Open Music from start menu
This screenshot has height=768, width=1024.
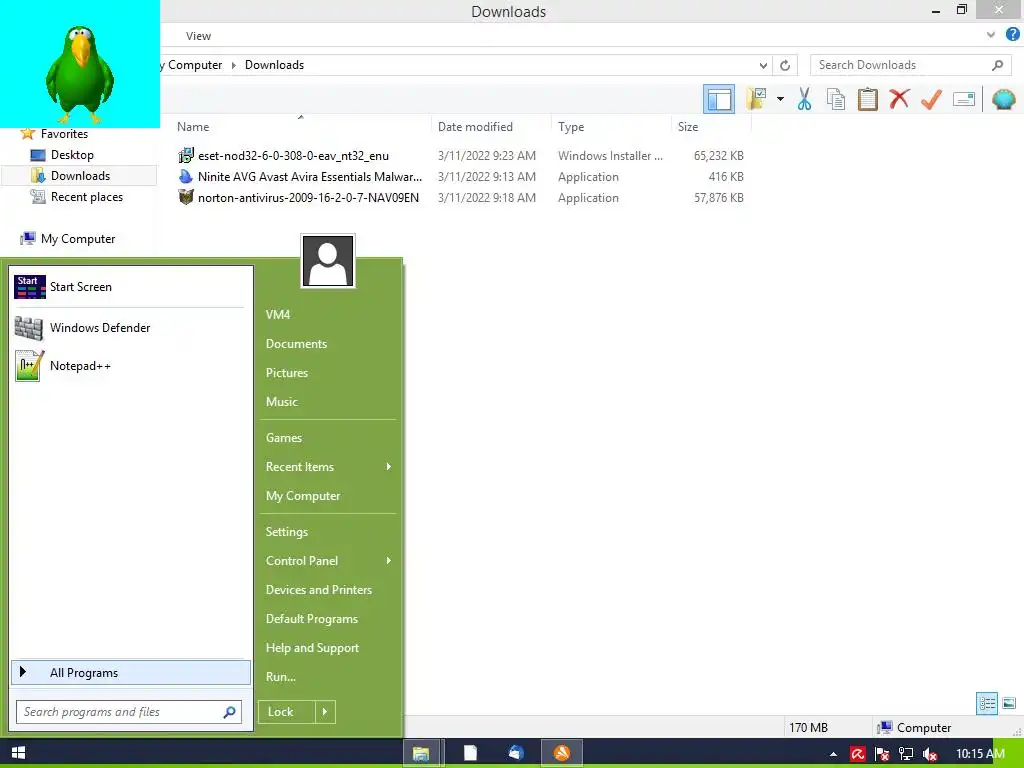point(281,402)
